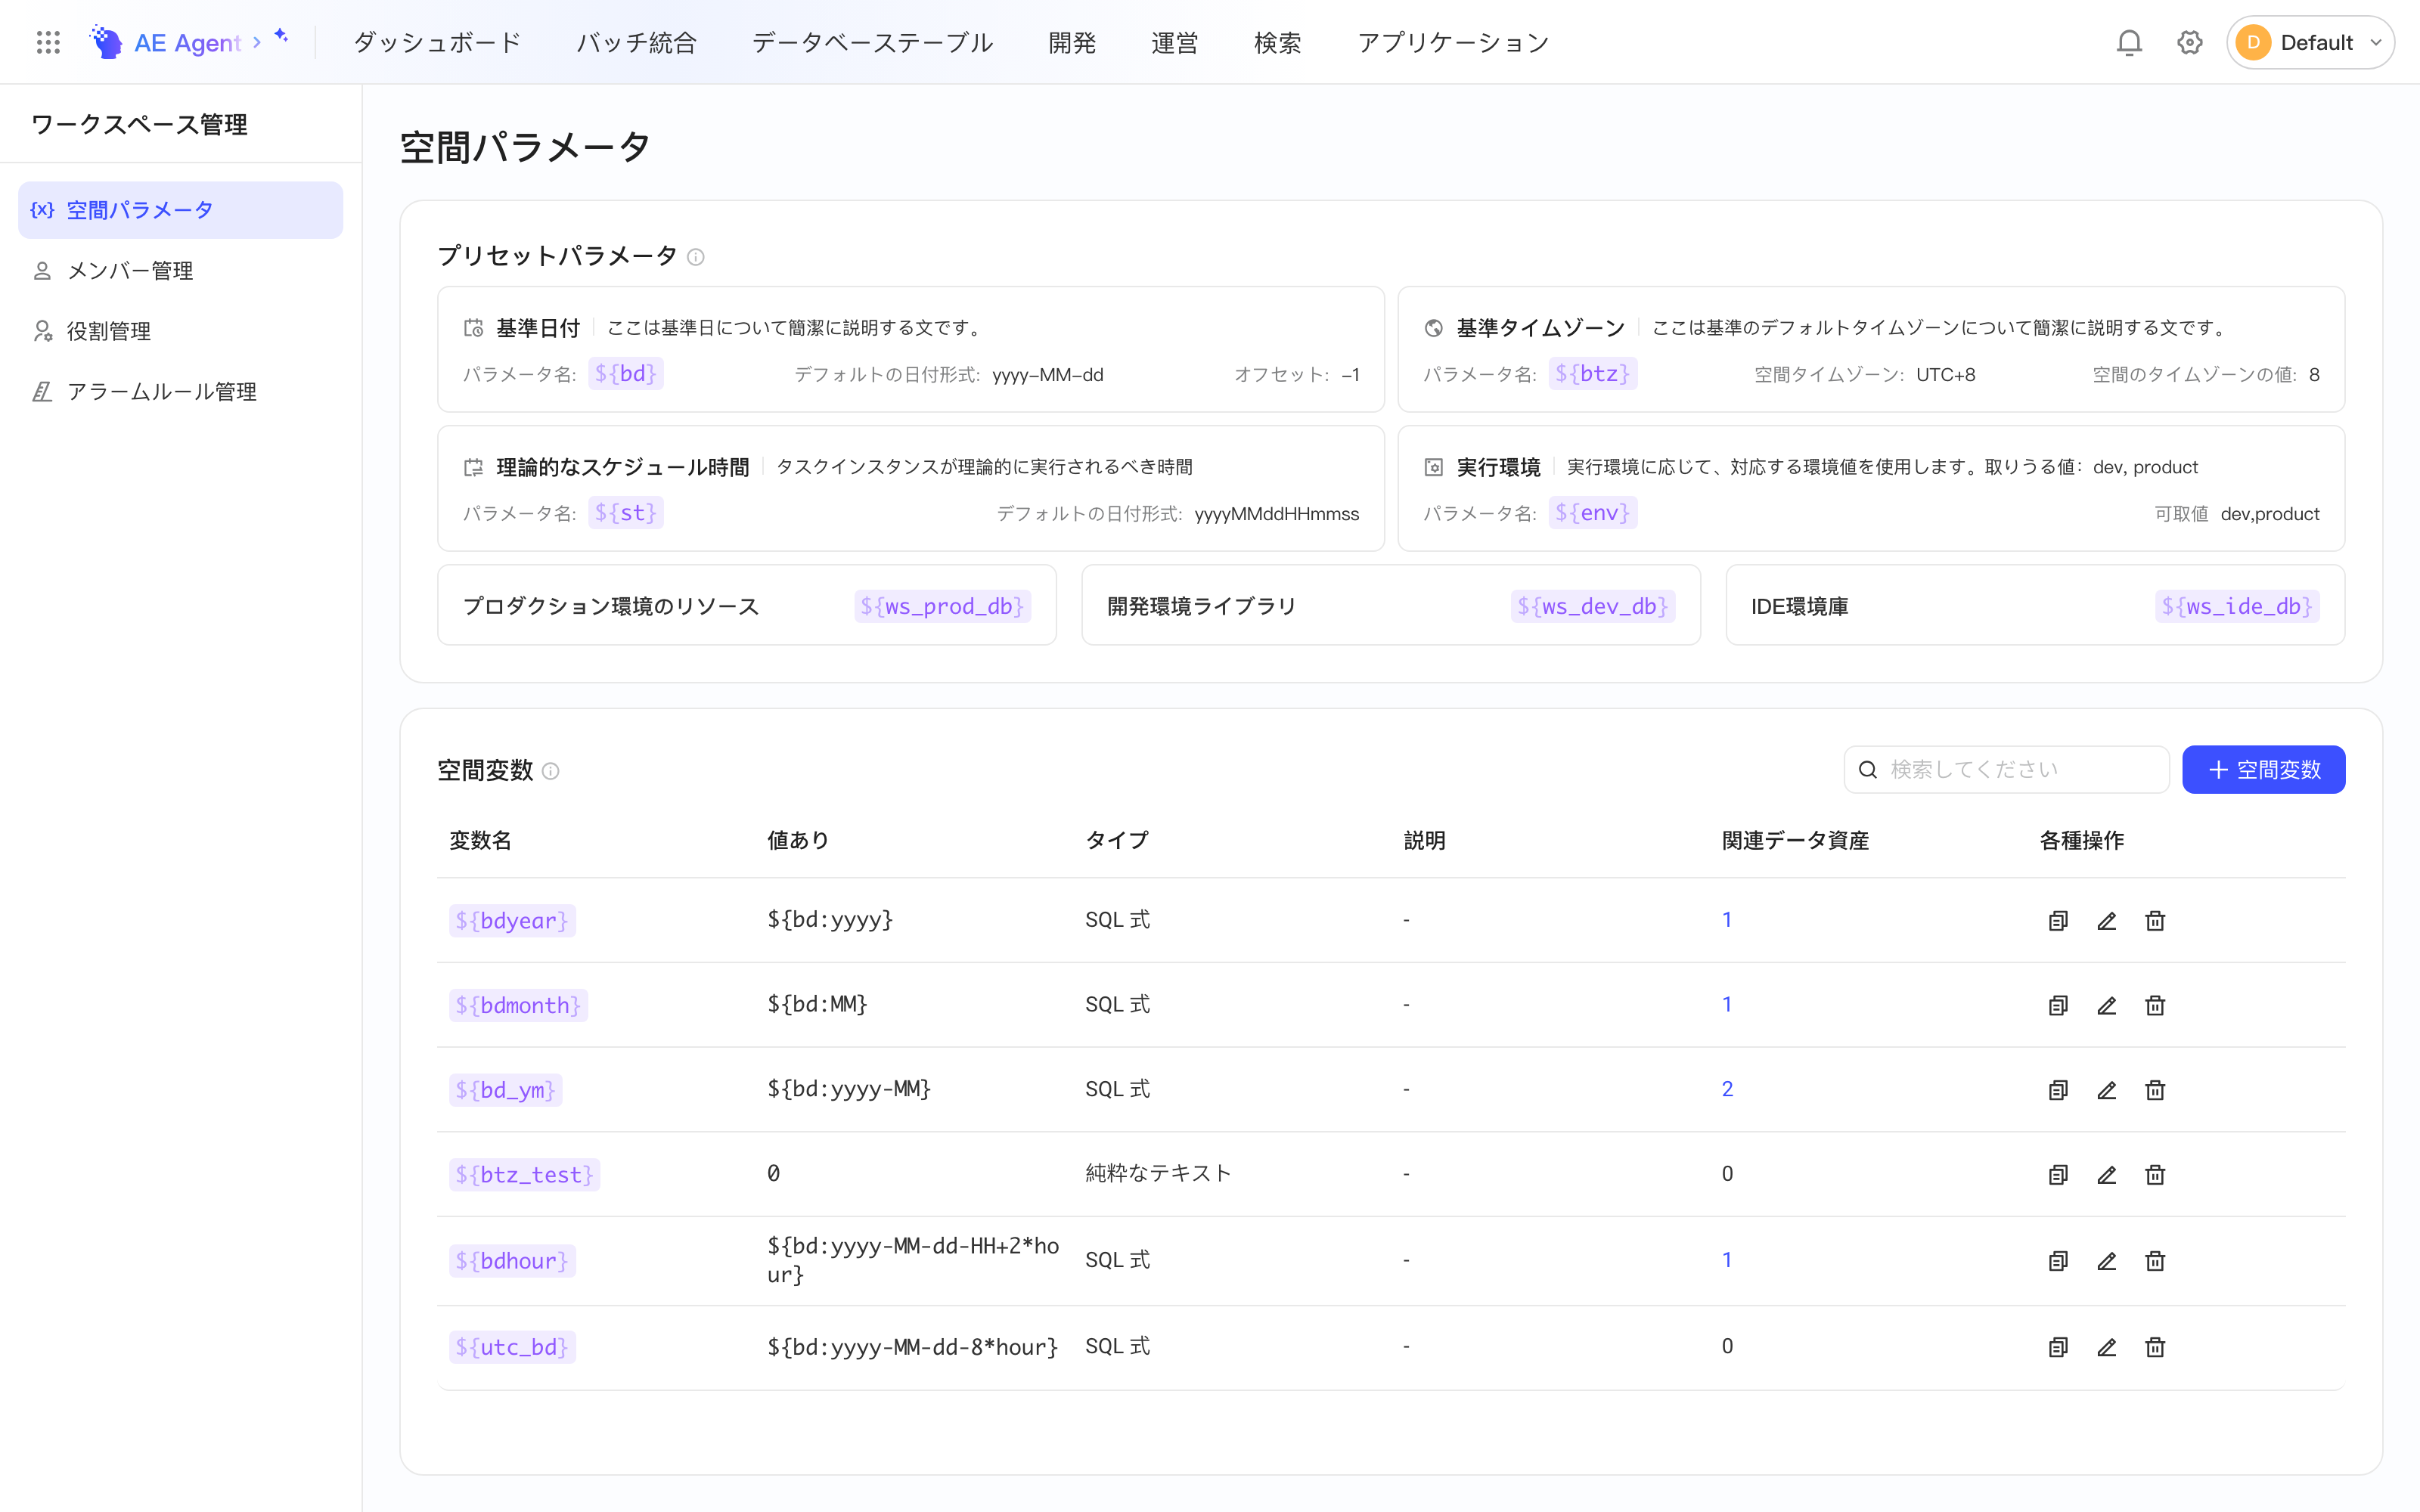Image resolution: width=2420 pixels, height=1512 pixels.
Task: Edit the ${bd_ym} variable
Action: coord(2107,1090)
